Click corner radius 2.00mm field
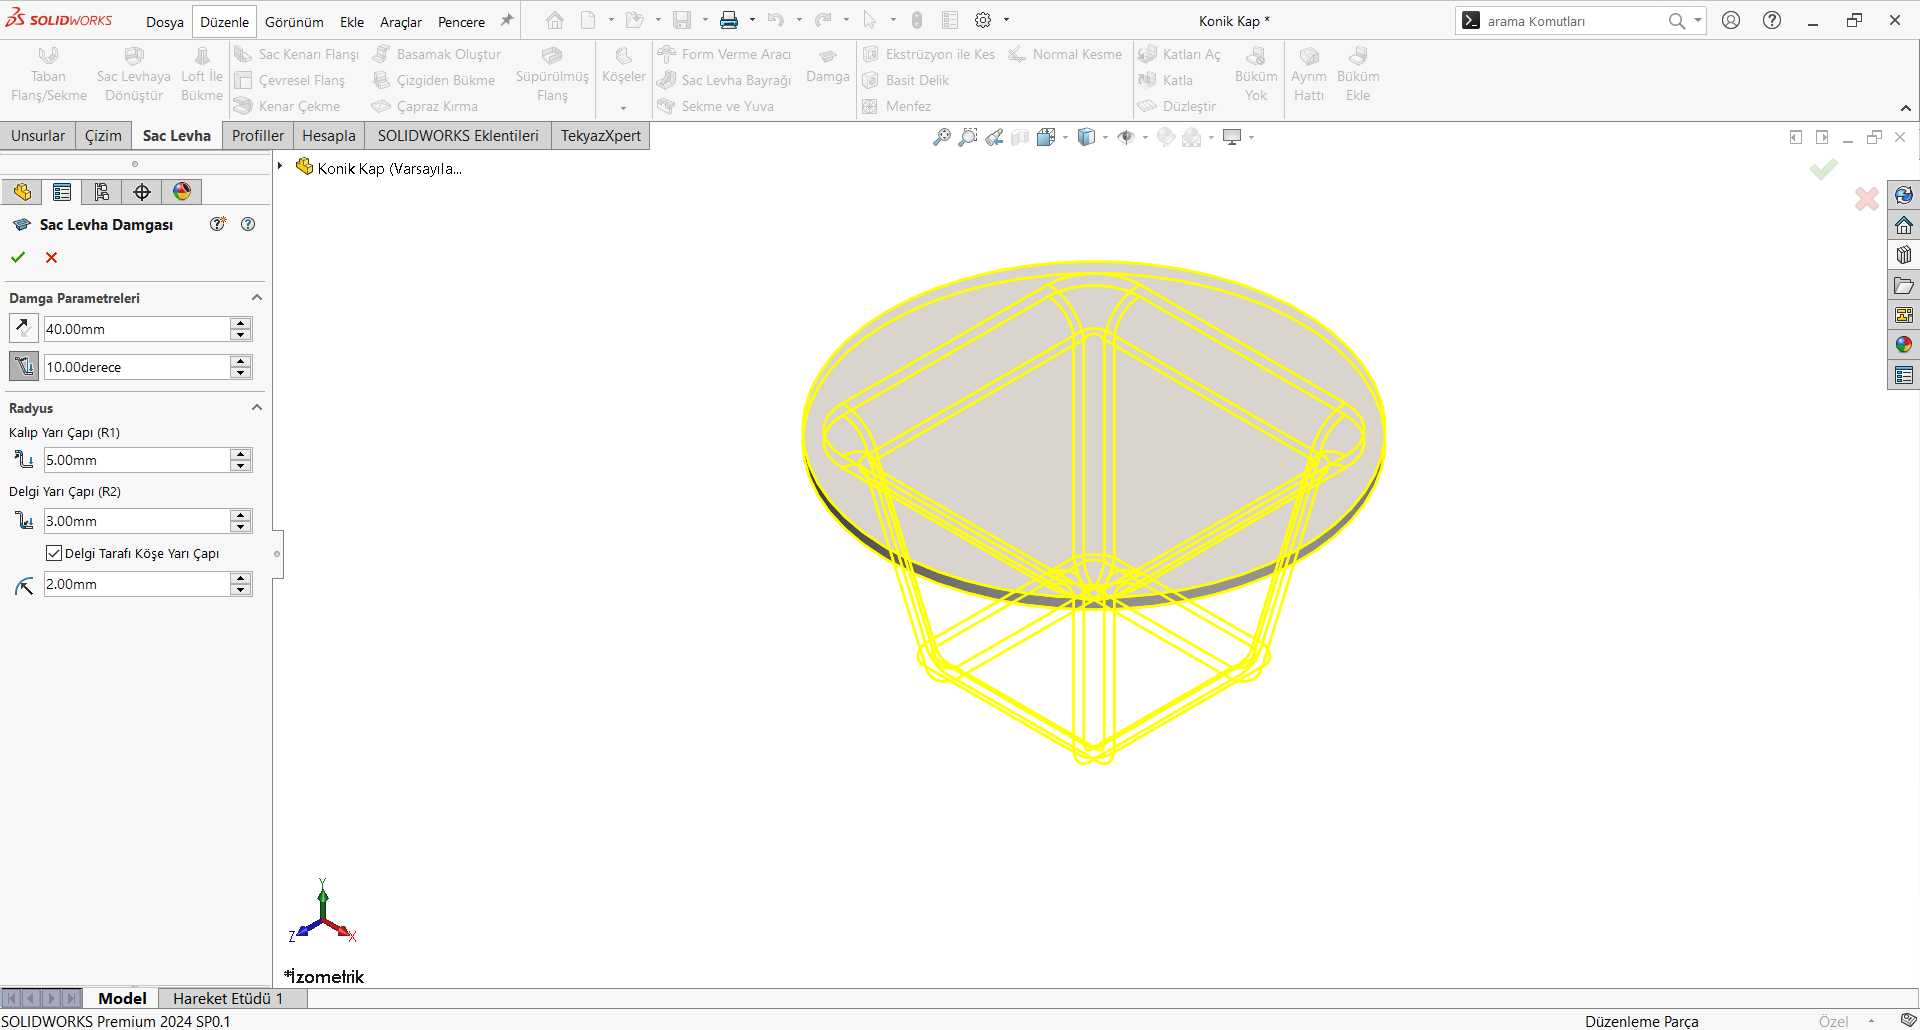Viewport: 1920px width, 1030px height. pos(136,584)
